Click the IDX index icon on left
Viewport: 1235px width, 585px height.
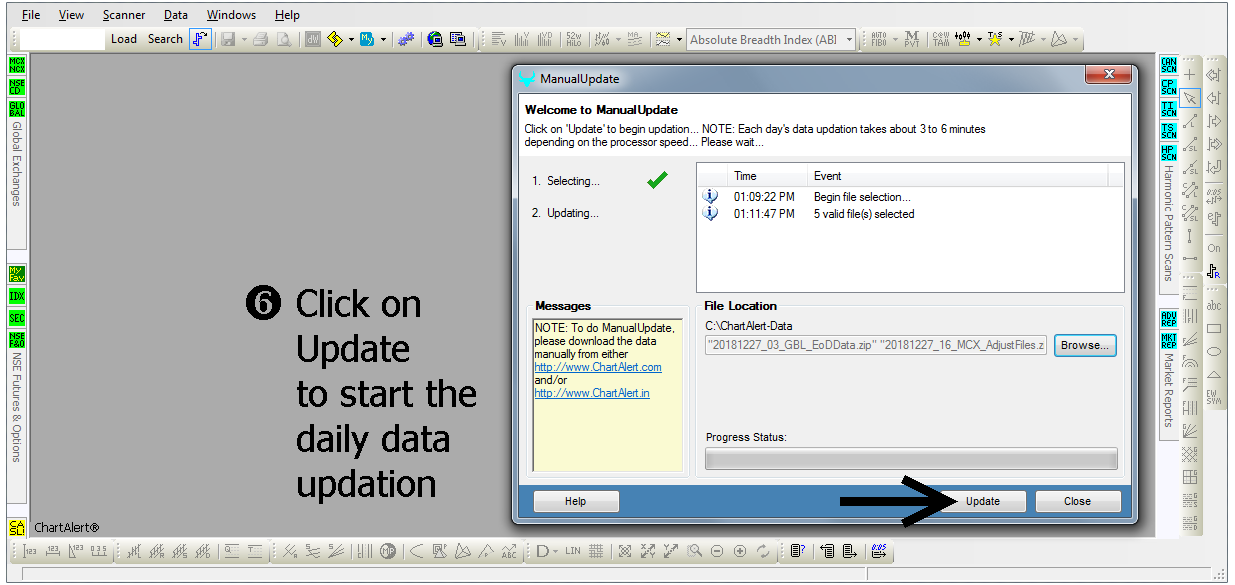coord(17,296)
